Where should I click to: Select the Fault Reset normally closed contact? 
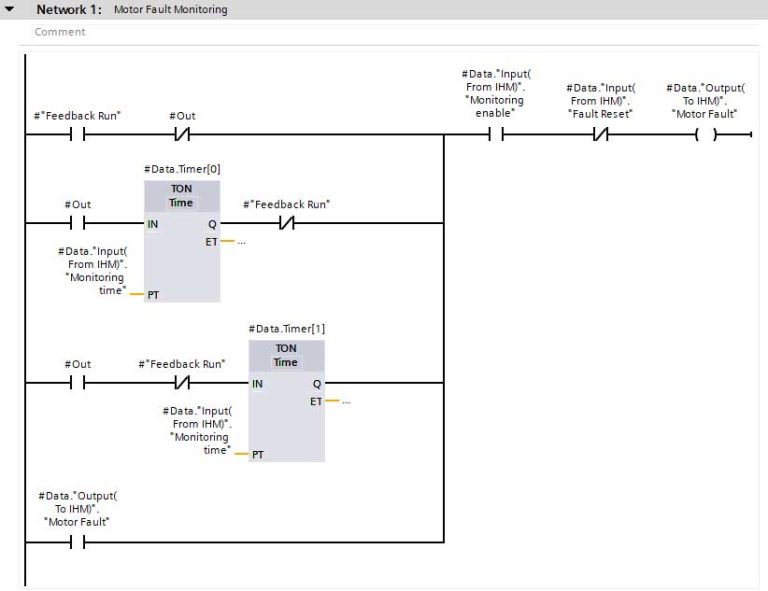(600, 135)
